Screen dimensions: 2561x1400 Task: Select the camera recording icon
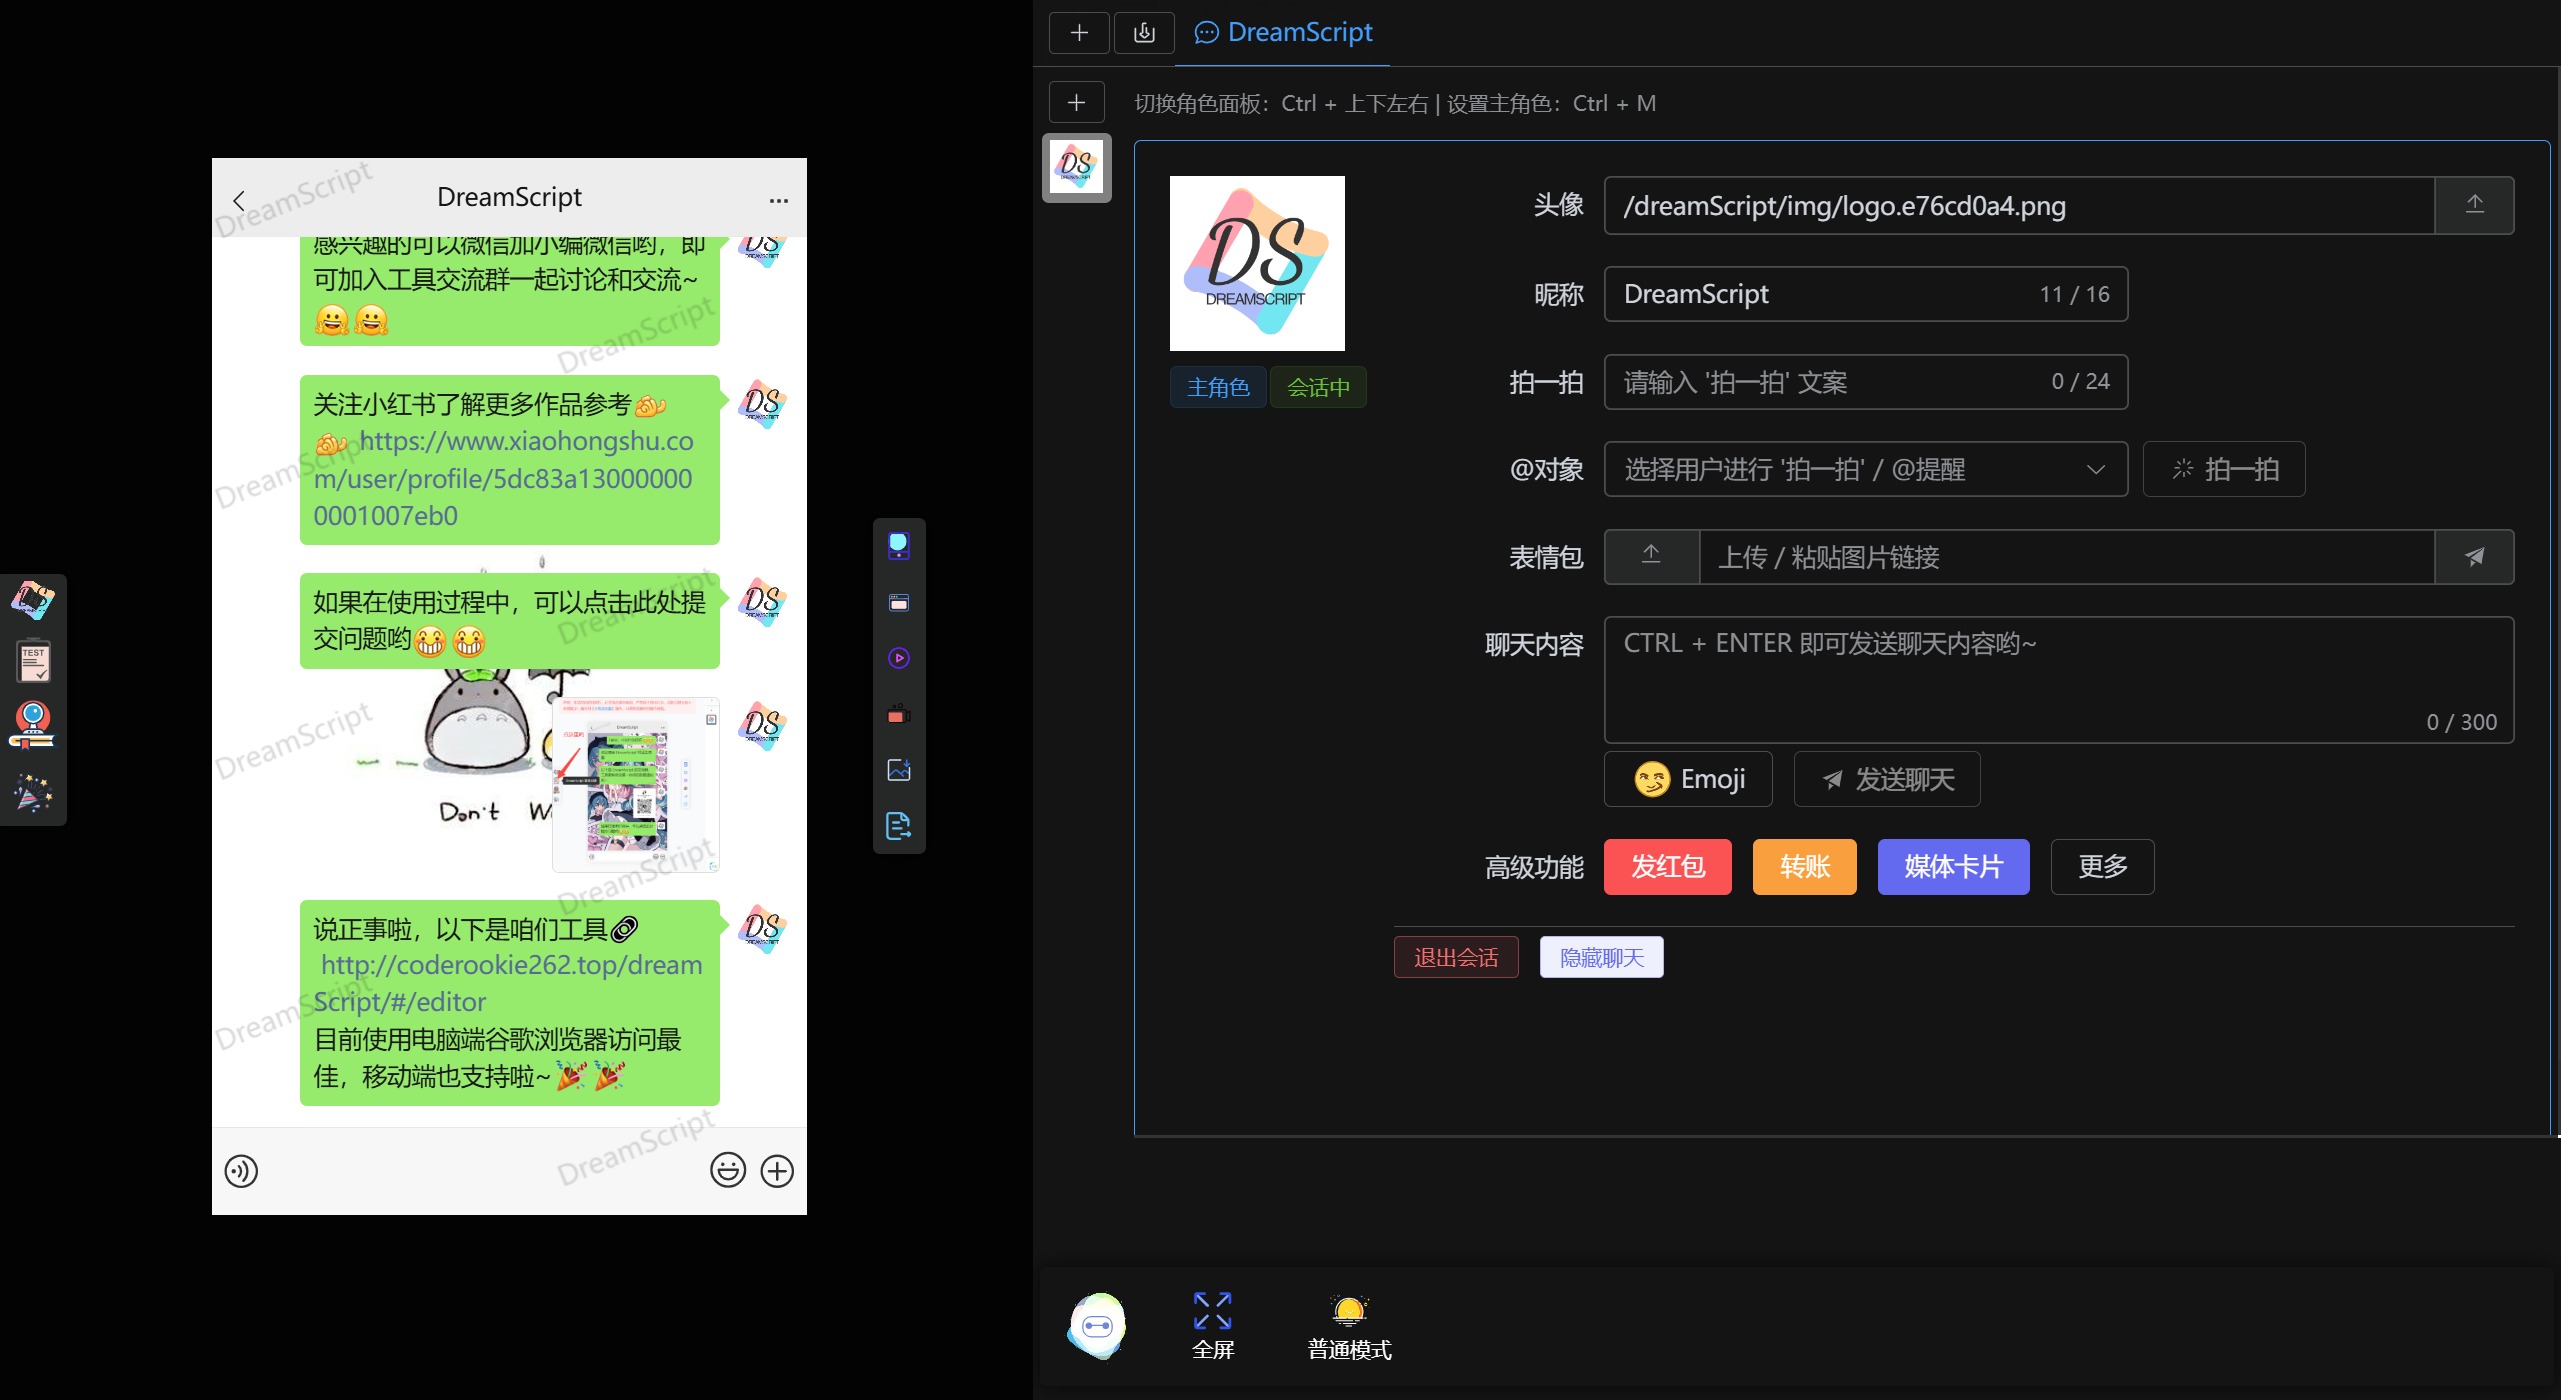coord(898,714)
